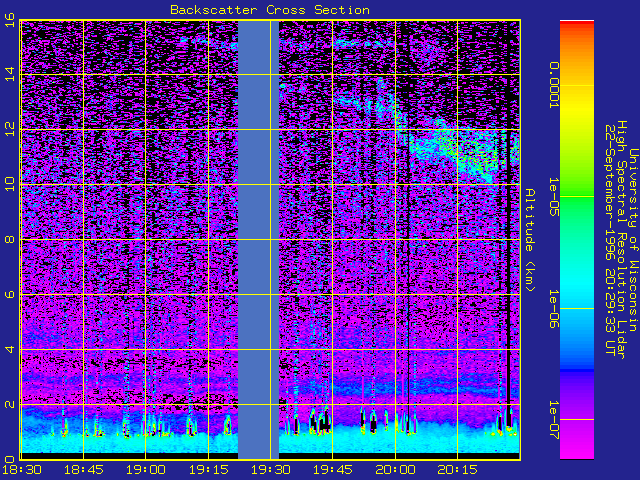
Task: Click the 1e-06 color scale label
Action: 553,309
